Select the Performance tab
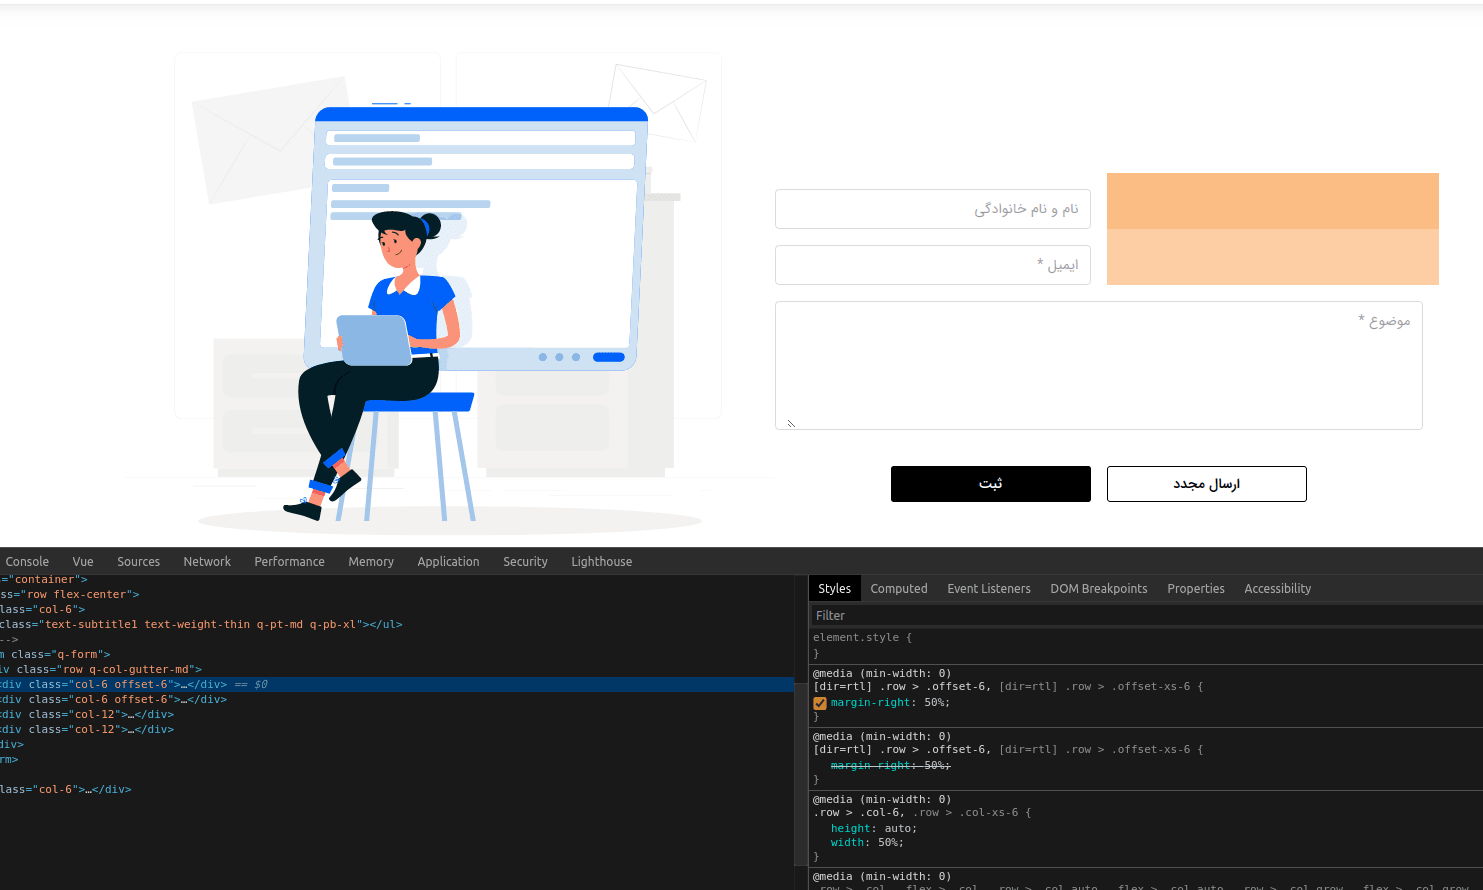 tap(289, 562)
